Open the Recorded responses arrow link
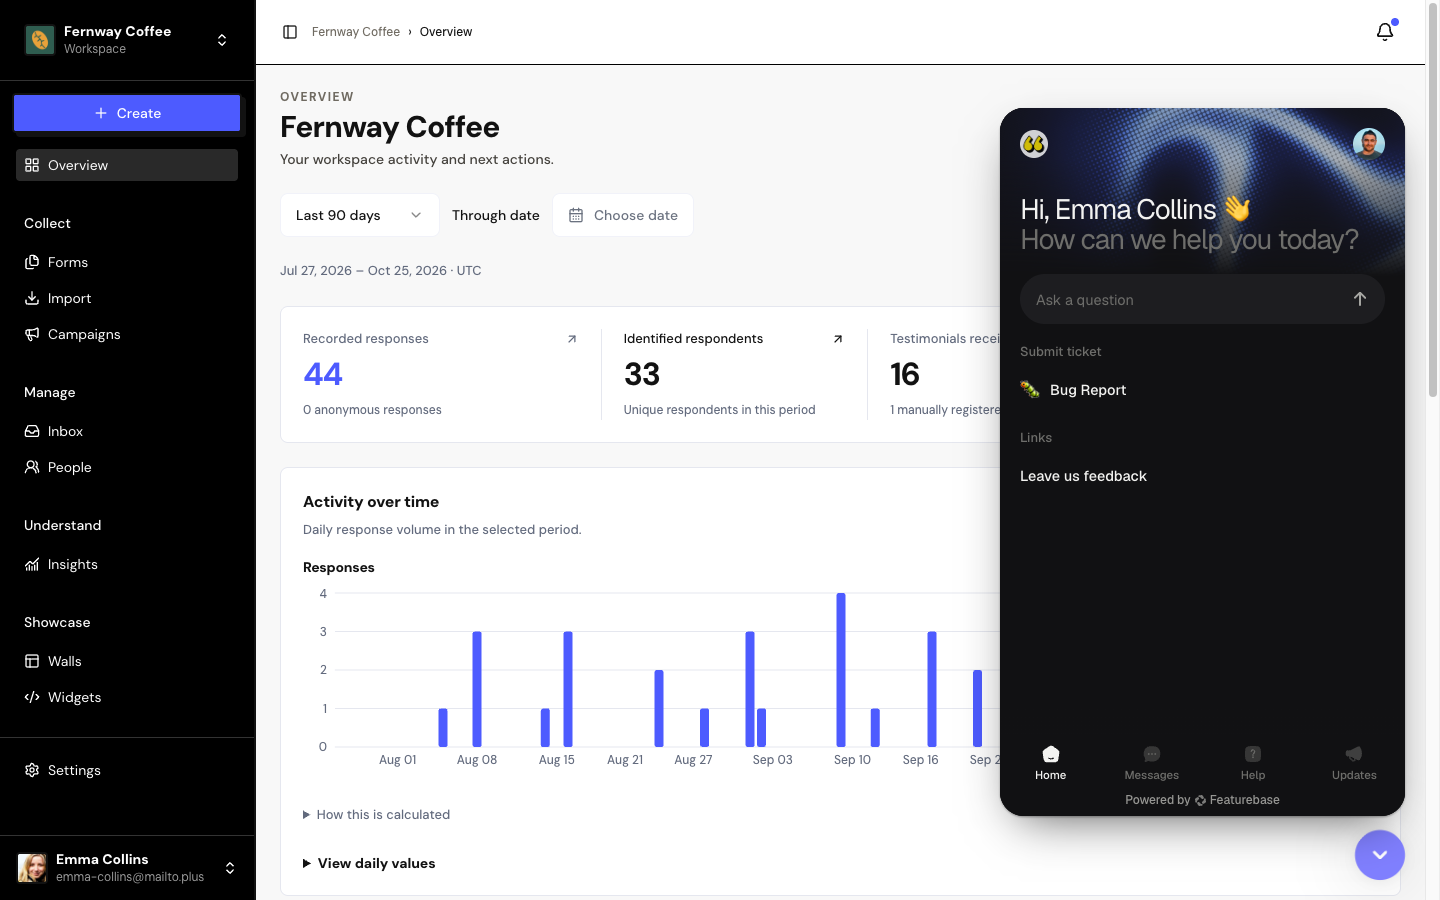The height and width of the screenshot is (900, 1440). click(x=572, y=339)
